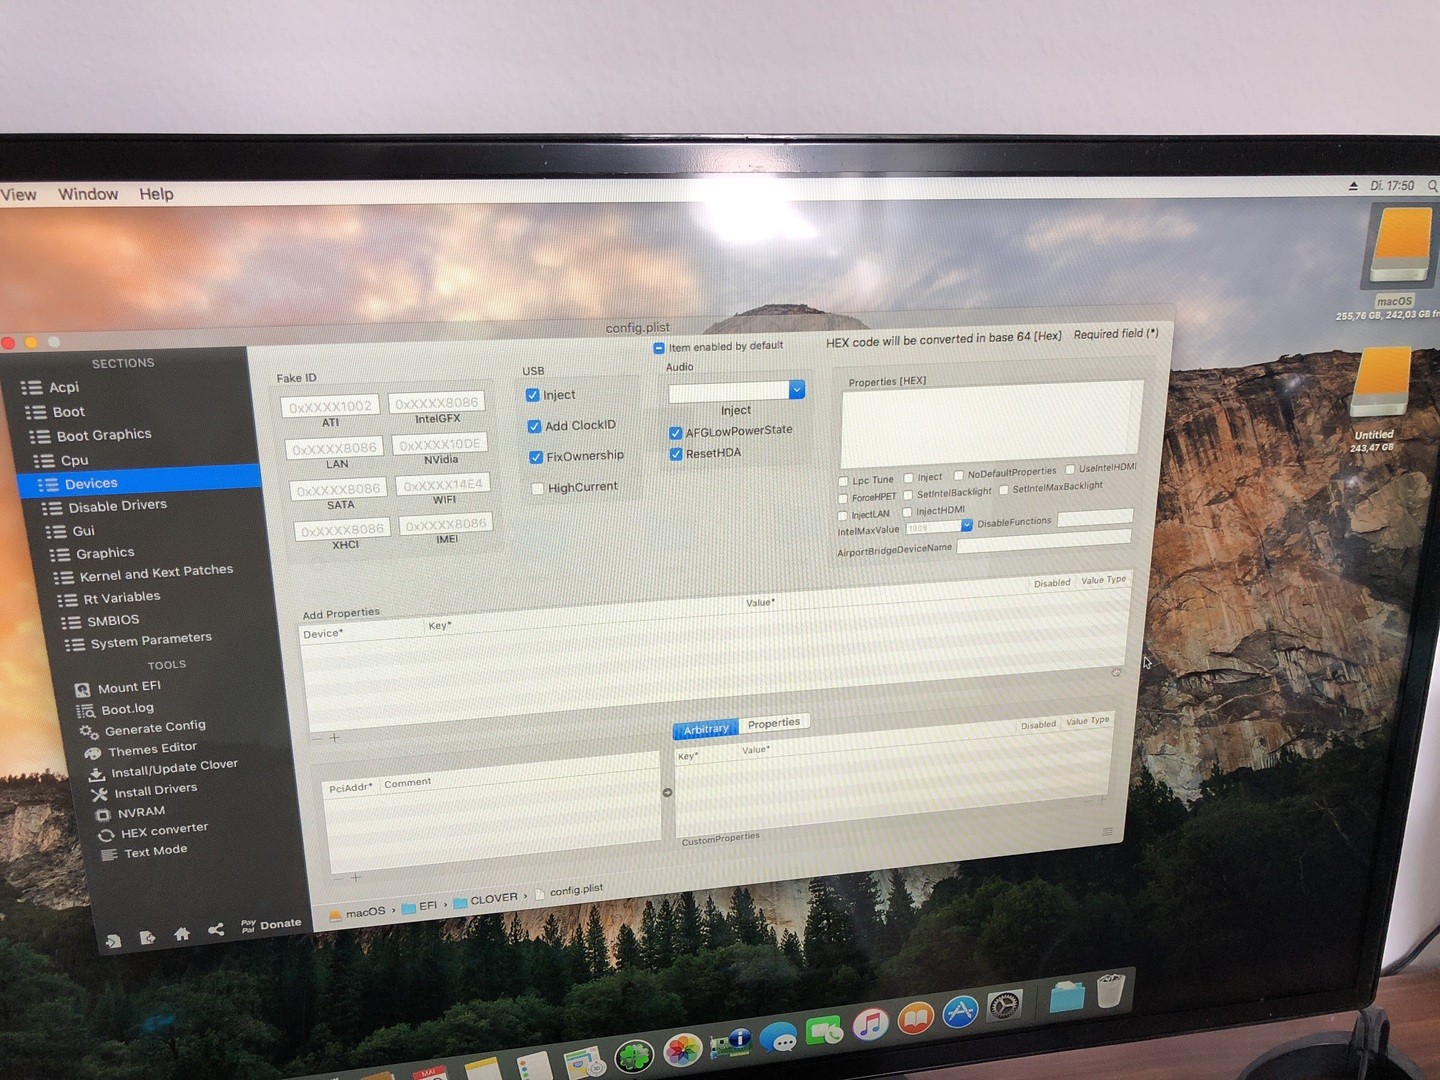Enable the InjectLAN checkbox

pyautogui.click(x=842, y=516)
